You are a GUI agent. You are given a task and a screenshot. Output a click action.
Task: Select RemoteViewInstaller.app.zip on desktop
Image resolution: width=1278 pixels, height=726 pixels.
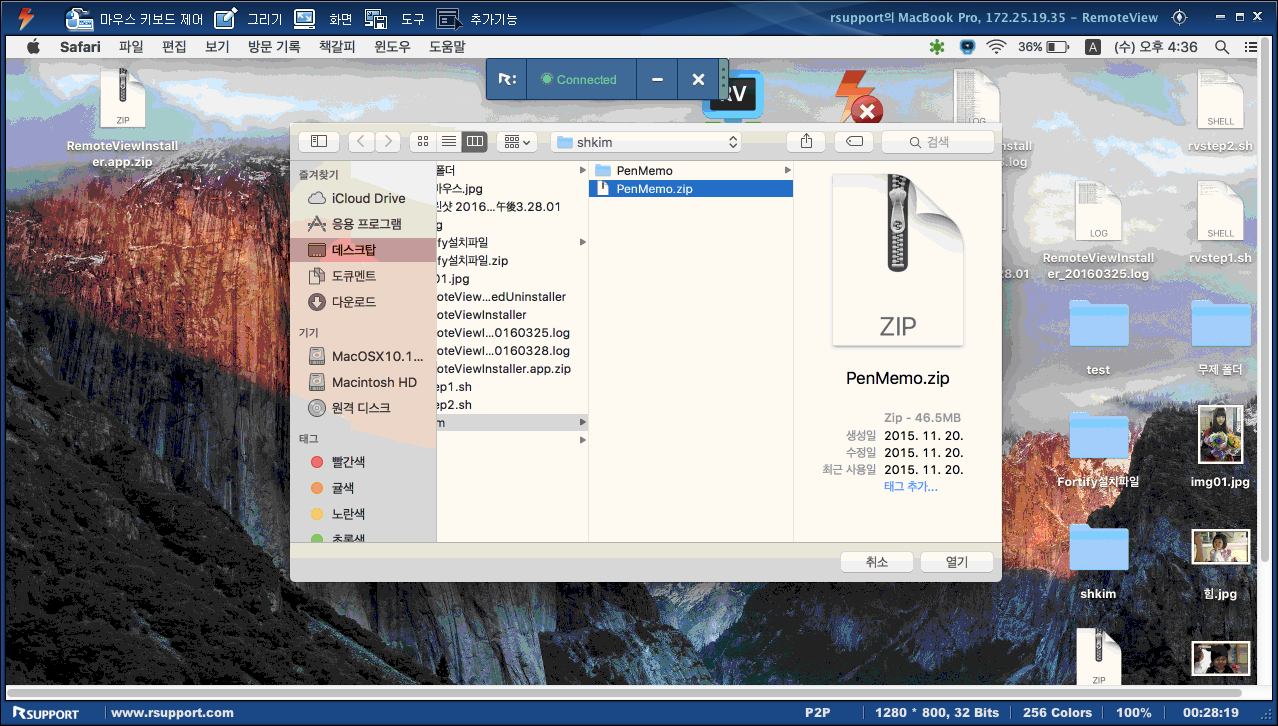pos(122,118)
